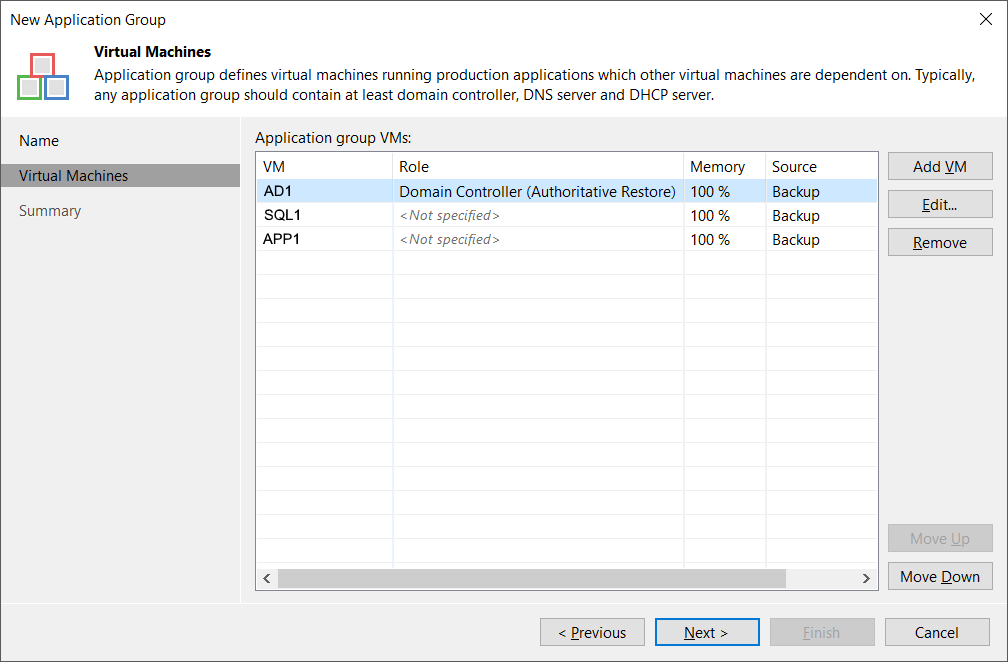The width and height of the screenshot is (1008, 662).
Task: Select the AD1 row
Action: coord(567,192)
